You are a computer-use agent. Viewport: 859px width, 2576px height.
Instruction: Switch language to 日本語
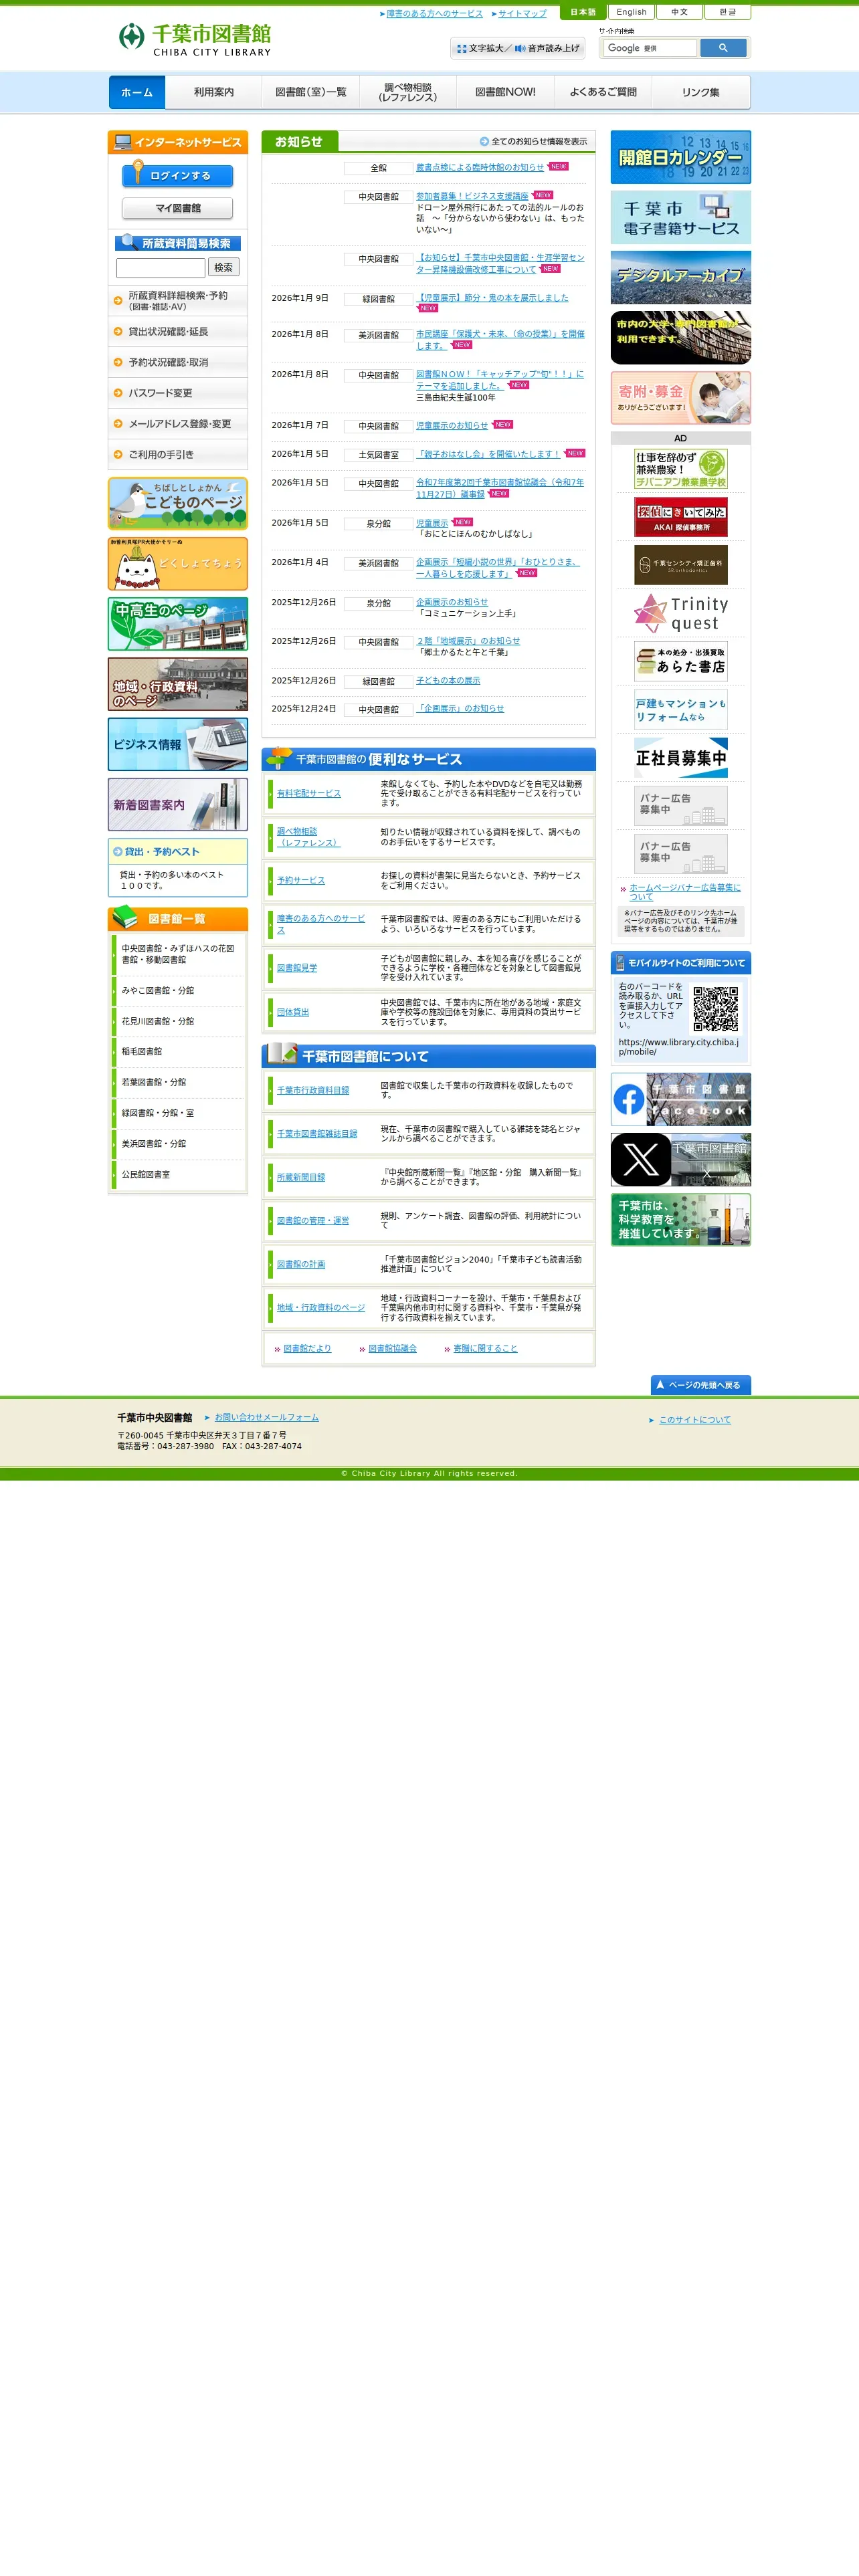pos(583,12)
